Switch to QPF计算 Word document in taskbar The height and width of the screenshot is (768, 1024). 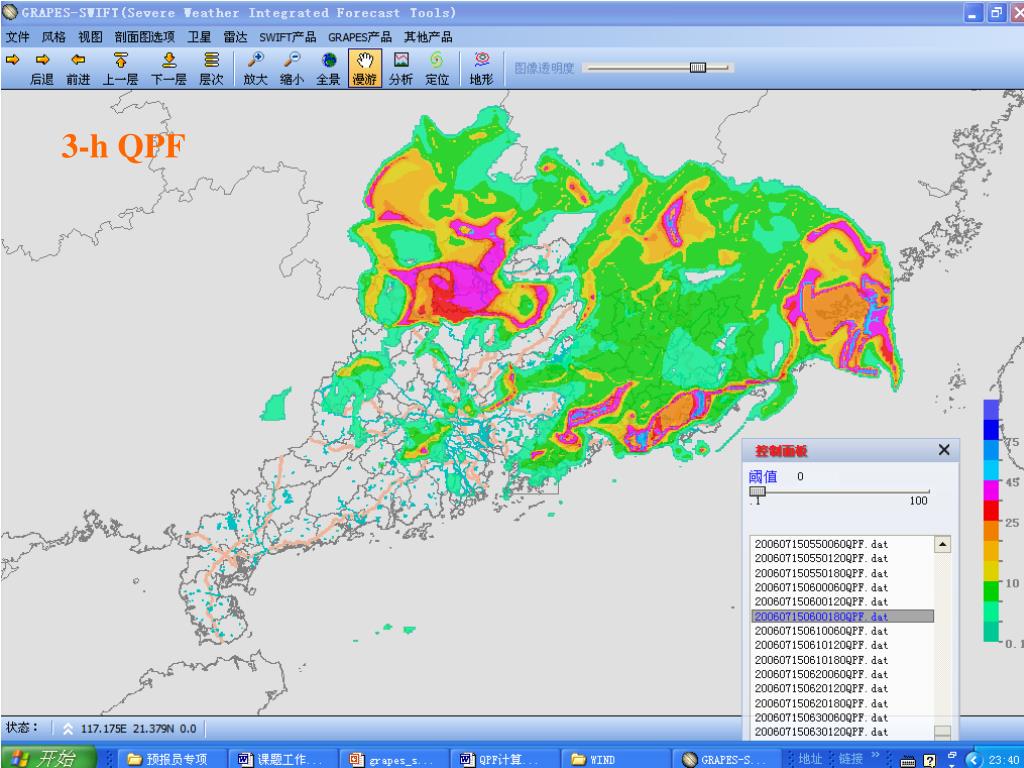click(506, 759)
